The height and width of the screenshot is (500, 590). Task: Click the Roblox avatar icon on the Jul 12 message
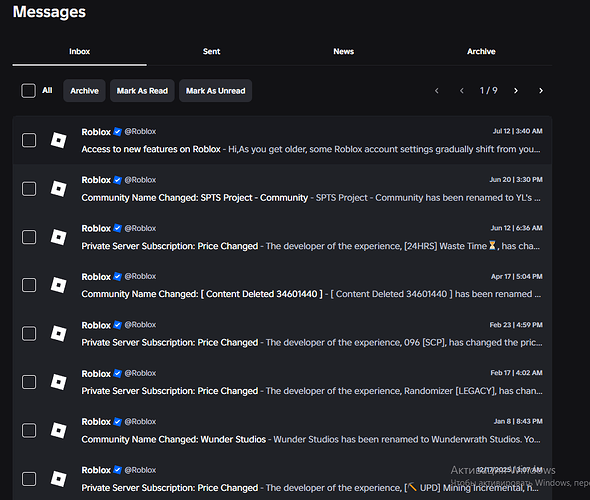(59, 140)
